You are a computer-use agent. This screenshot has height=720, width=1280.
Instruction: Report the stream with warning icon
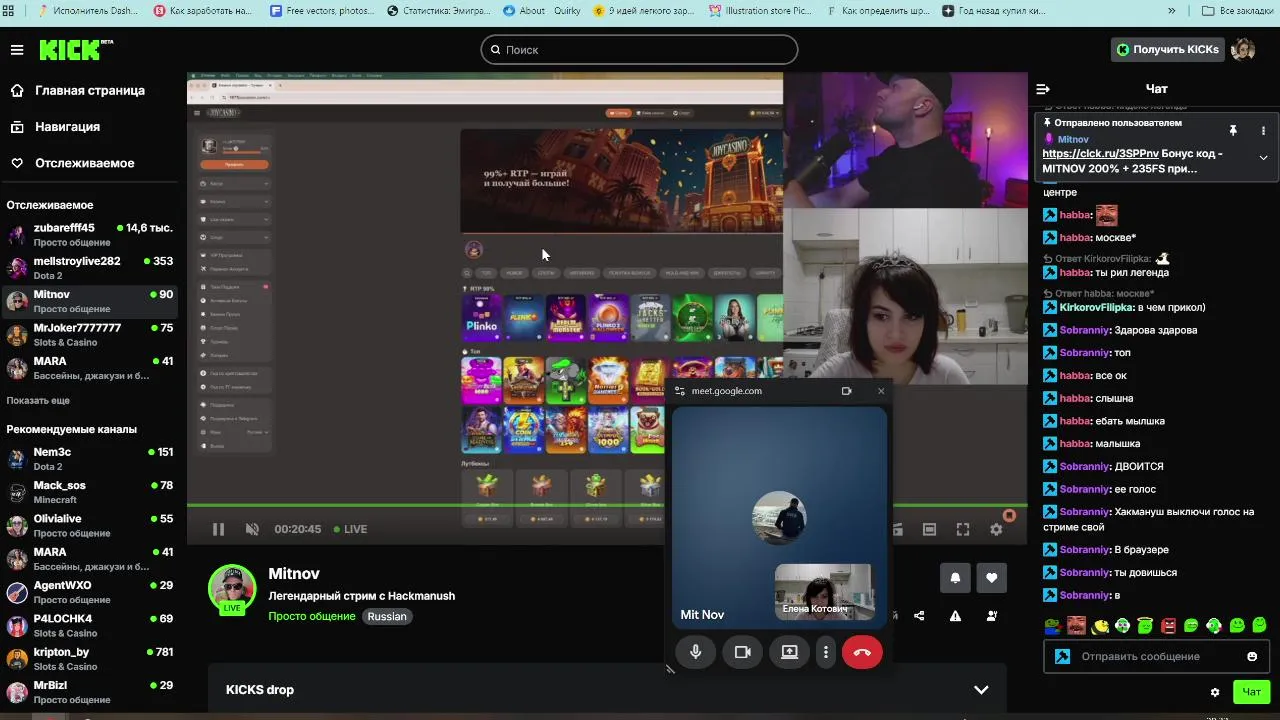[955, 616]
